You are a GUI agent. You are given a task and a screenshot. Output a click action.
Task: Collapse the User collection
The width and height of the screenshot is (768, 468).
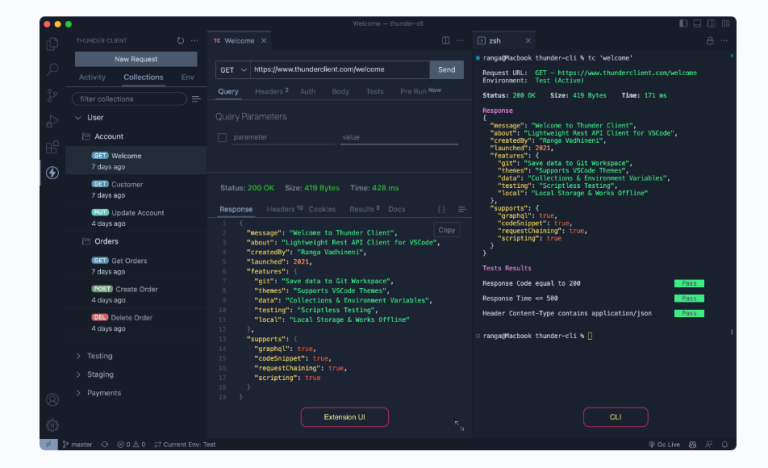[x=79, y=117]
